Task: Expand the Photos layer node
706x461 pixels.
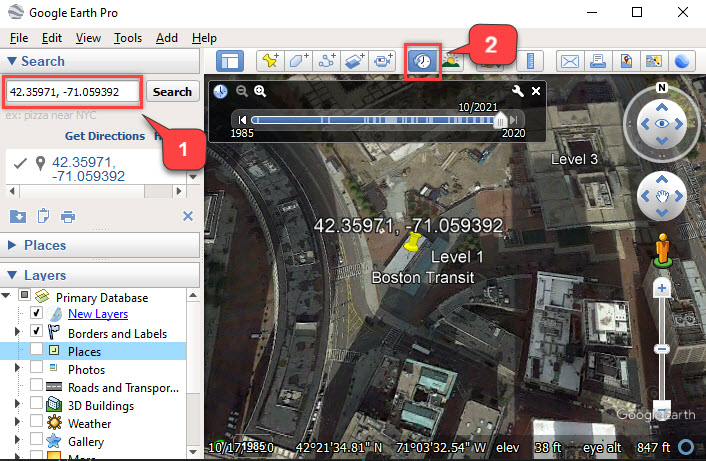Action: pyautogui.click(x=18, y=368)
